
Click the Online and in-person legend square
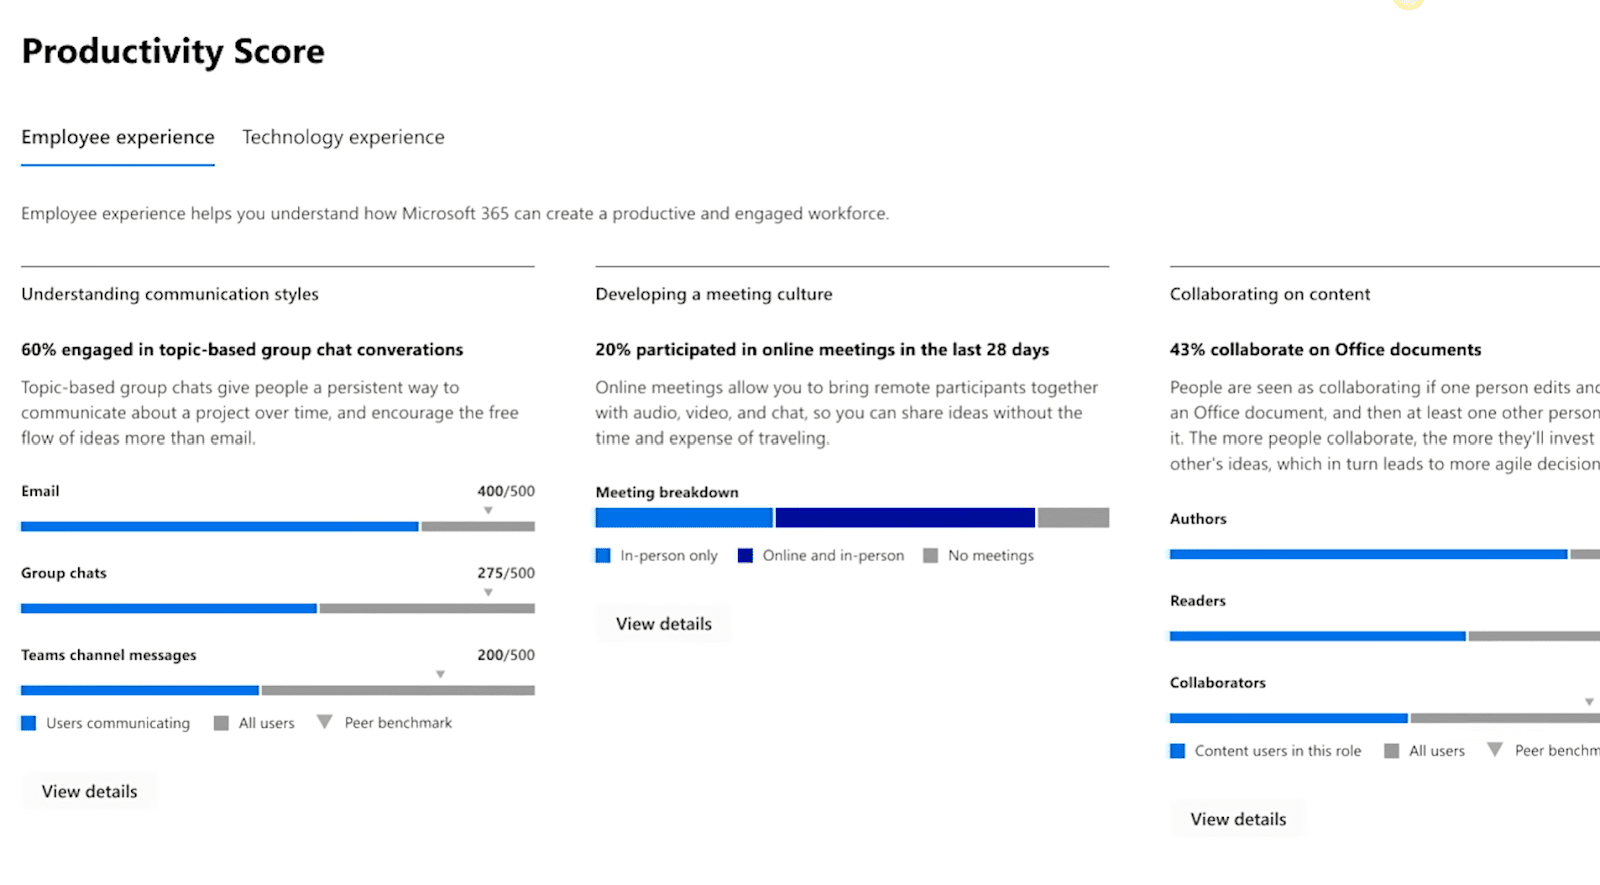745,556
